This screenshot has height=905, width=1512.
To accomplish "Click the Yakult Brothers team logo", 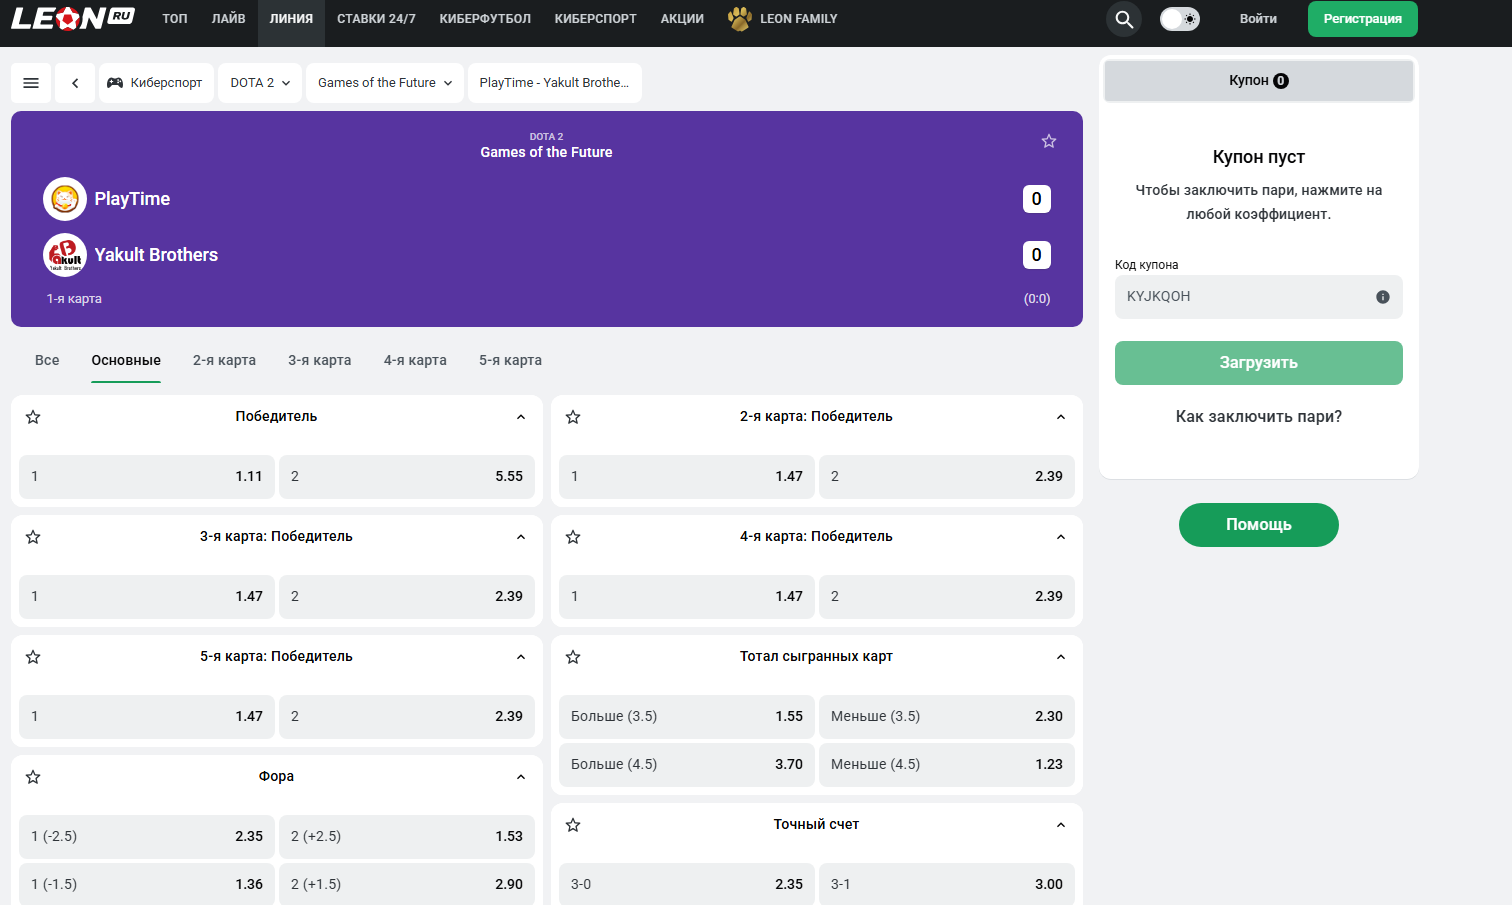I will [65, 255].
